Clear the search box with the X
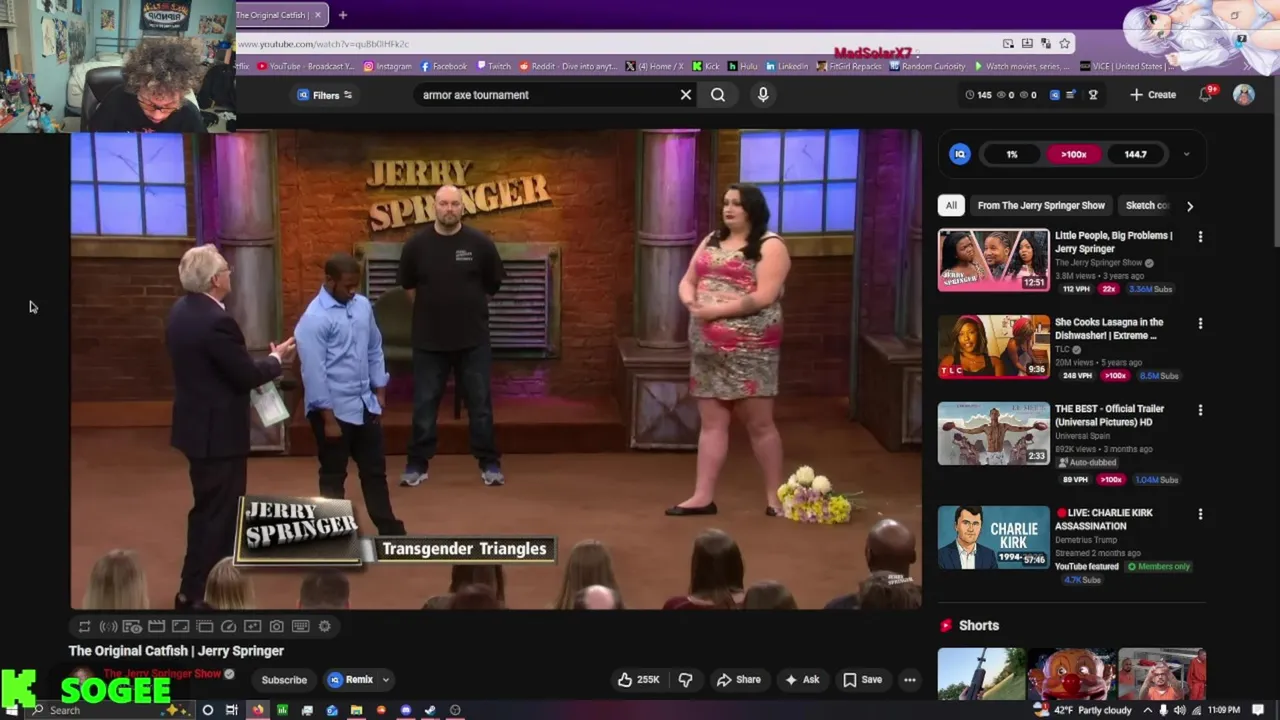The height and width of the screenshot is (720, 1280). 686,95
